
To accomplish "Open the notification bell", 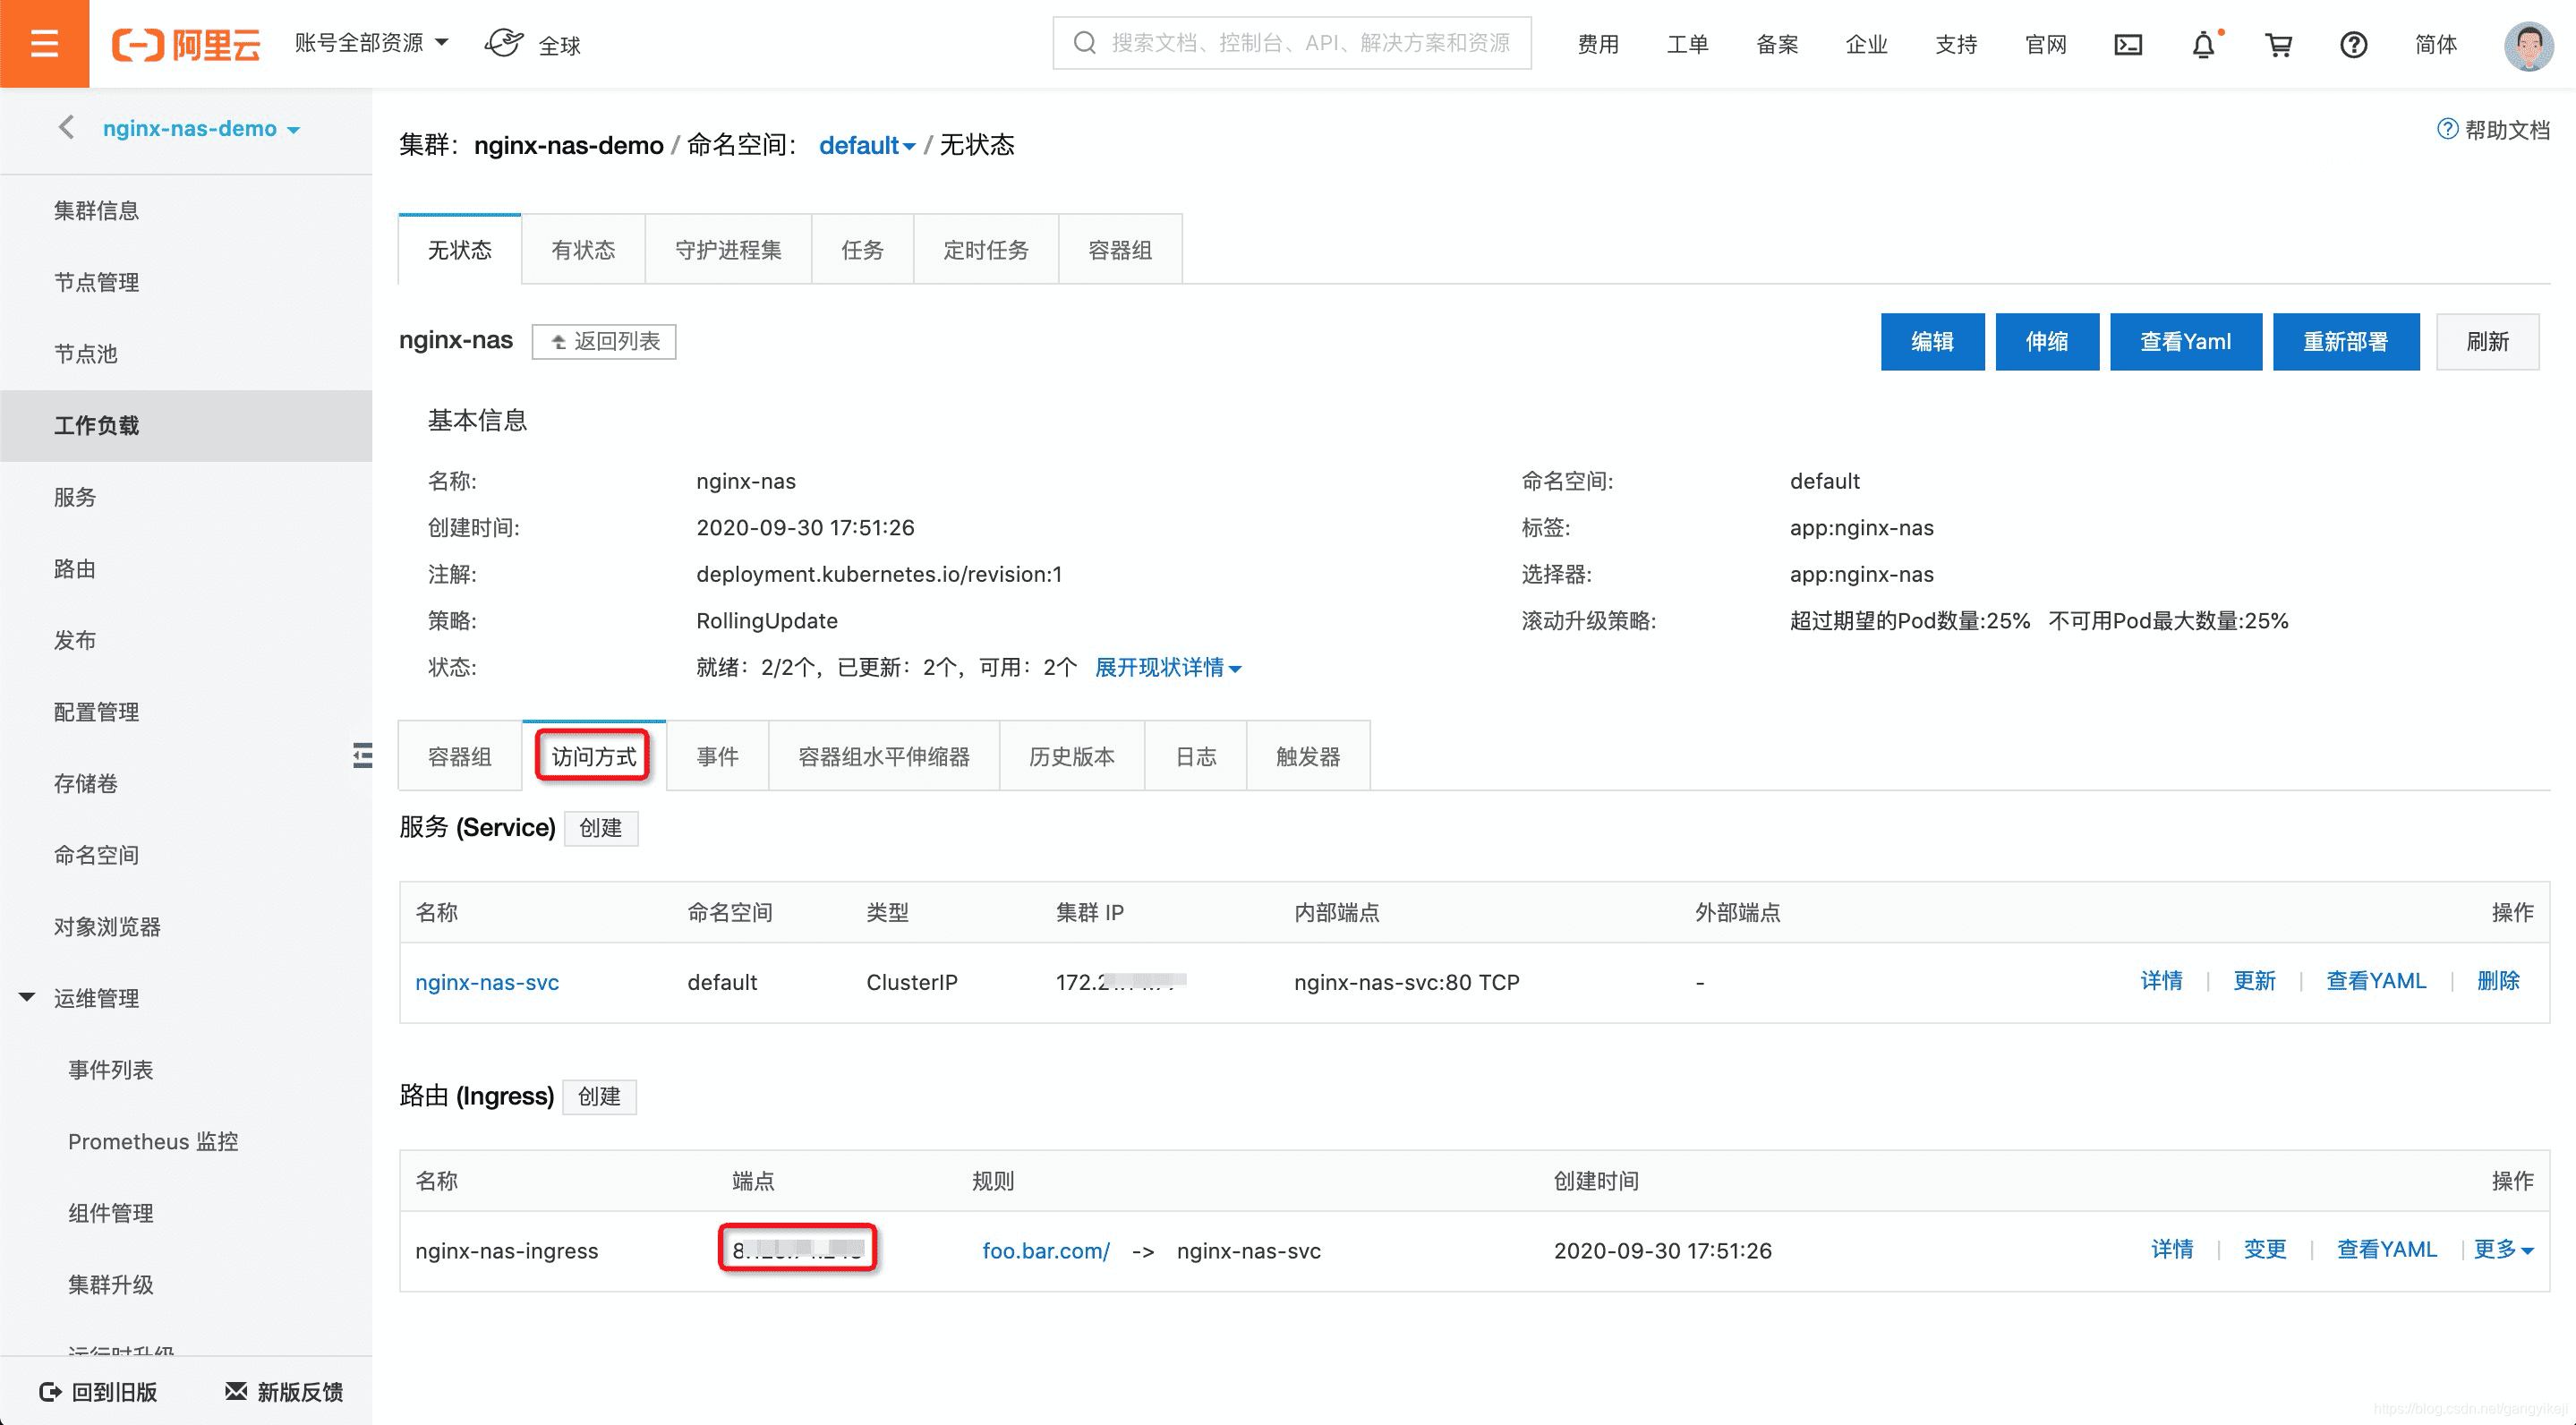I will click(x=2203, y=45).
